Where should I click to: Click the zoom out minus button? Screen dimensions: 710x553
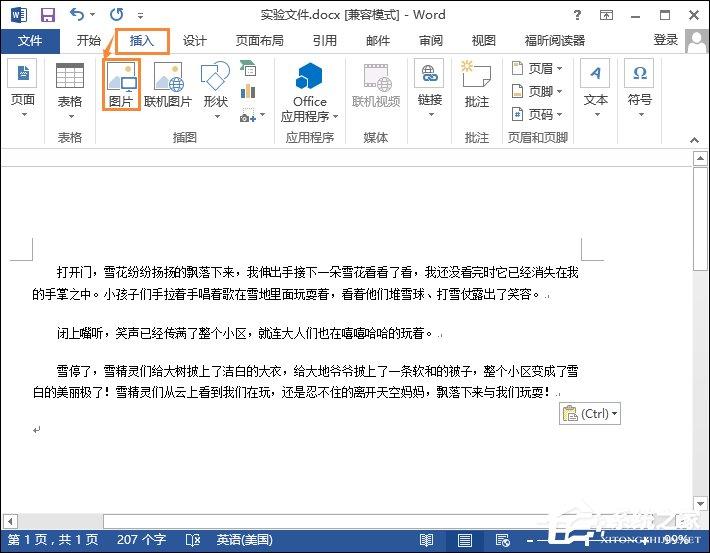tap(530, 540)
